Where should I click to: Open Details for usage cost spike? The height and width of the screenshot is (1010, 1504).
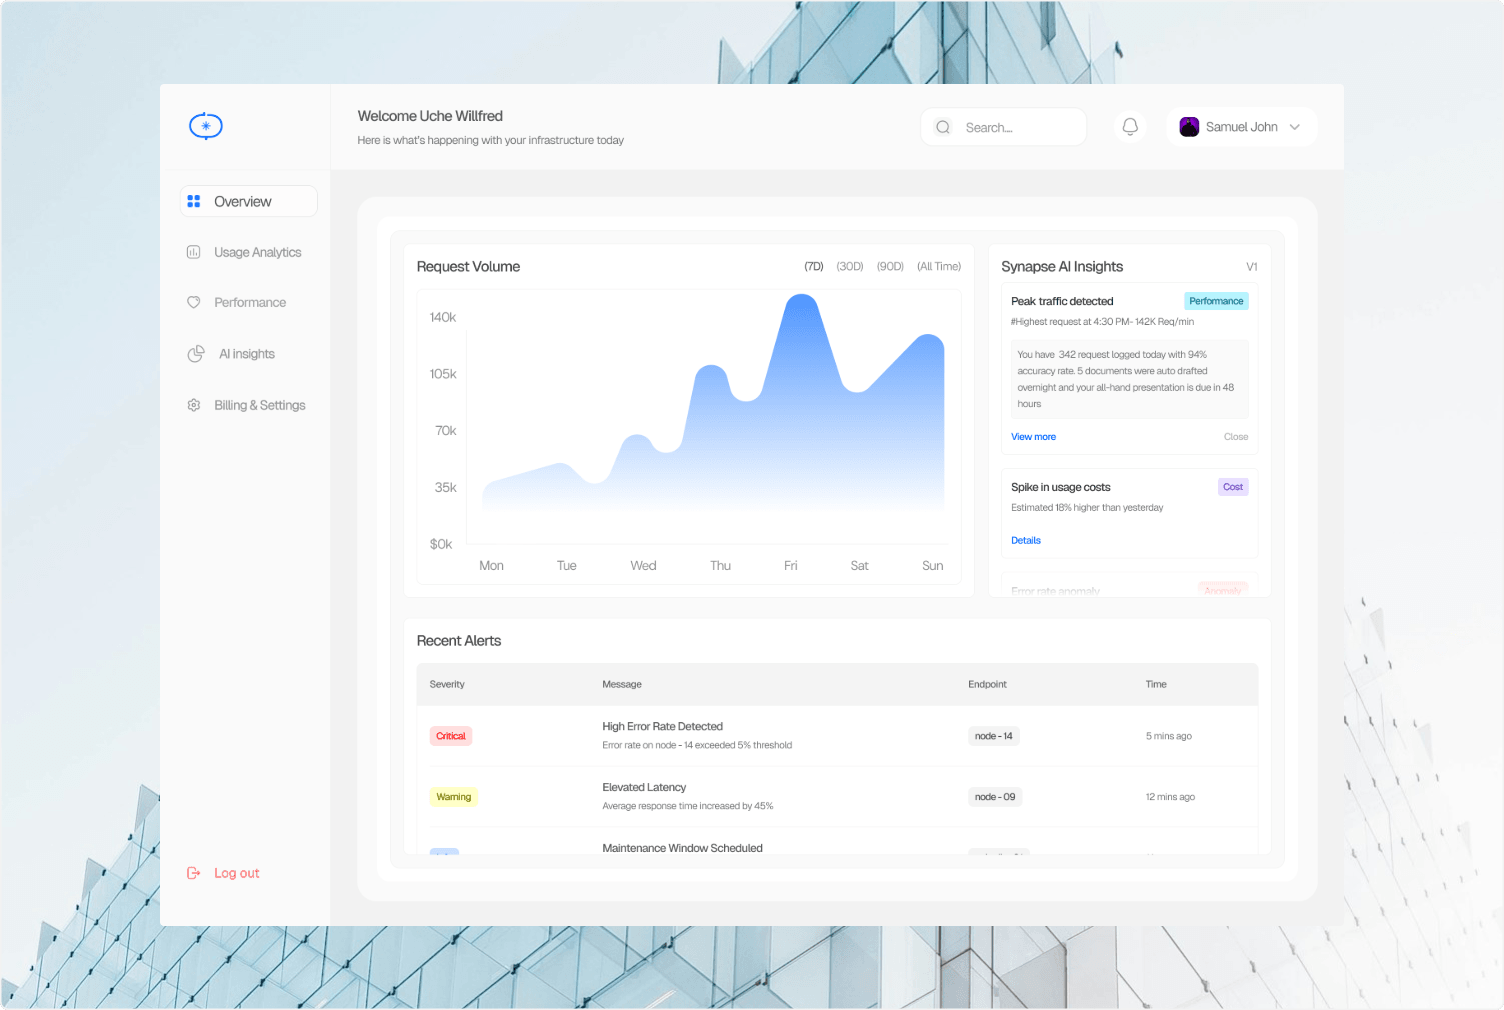[x=1026, y=540]
